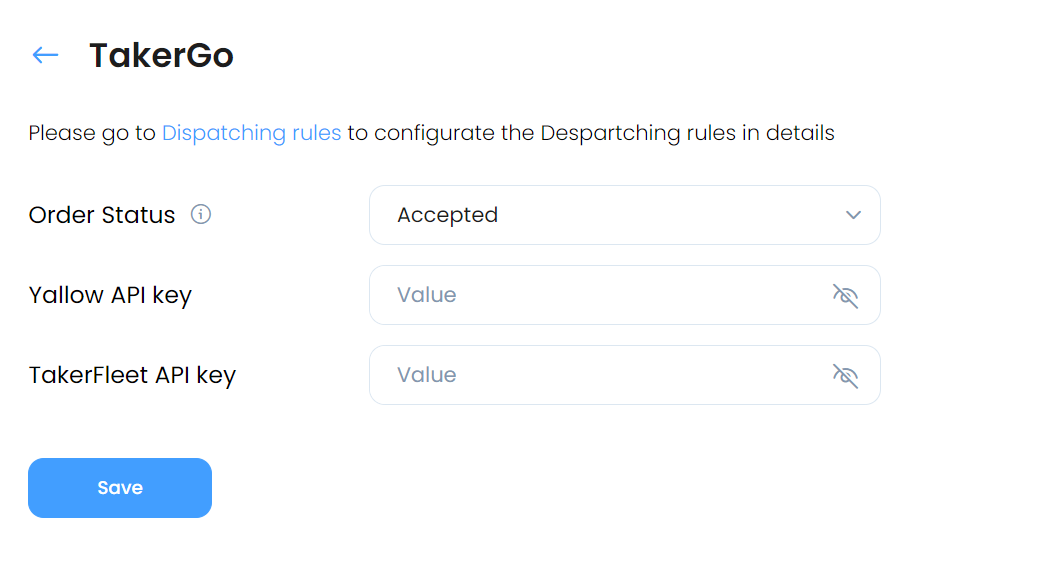Focus the TakerFleet API key input field
Screen dimensions: 1045x572
pyautogui.click(x=624, y=375)
